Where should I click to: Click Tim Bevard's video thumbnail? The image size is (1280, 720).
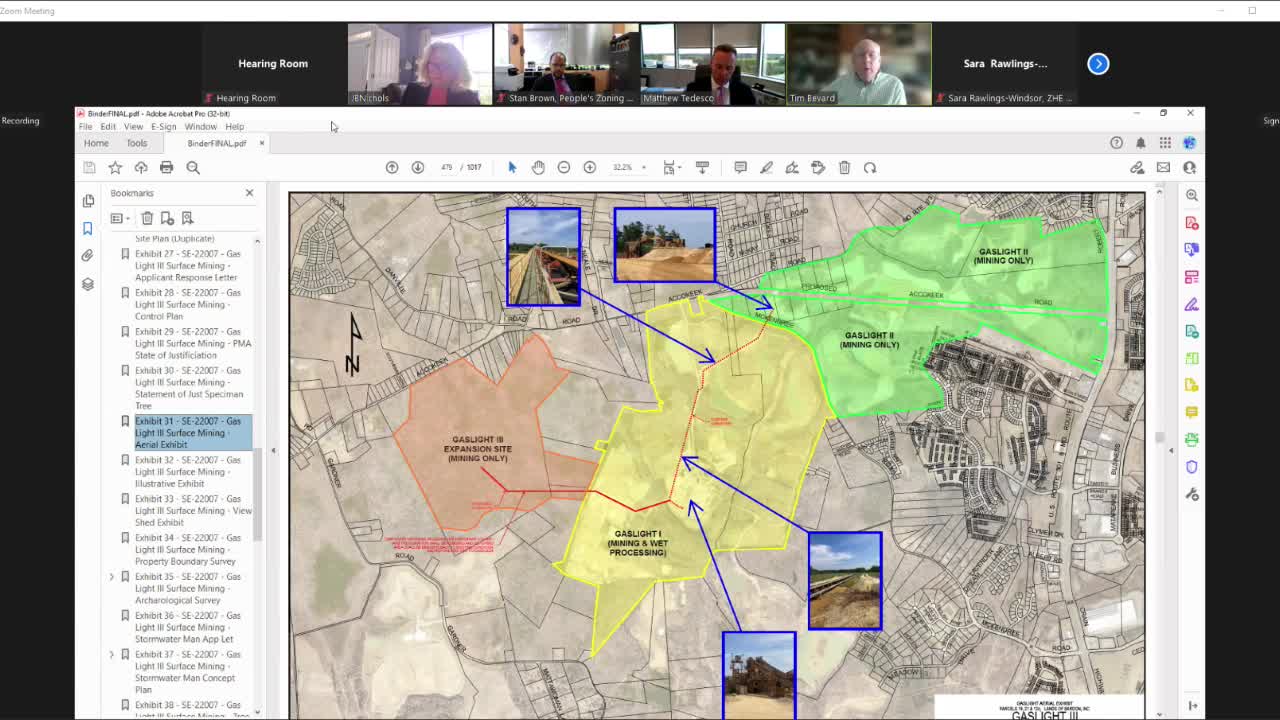pyautogui.click(x=859, y=64)
